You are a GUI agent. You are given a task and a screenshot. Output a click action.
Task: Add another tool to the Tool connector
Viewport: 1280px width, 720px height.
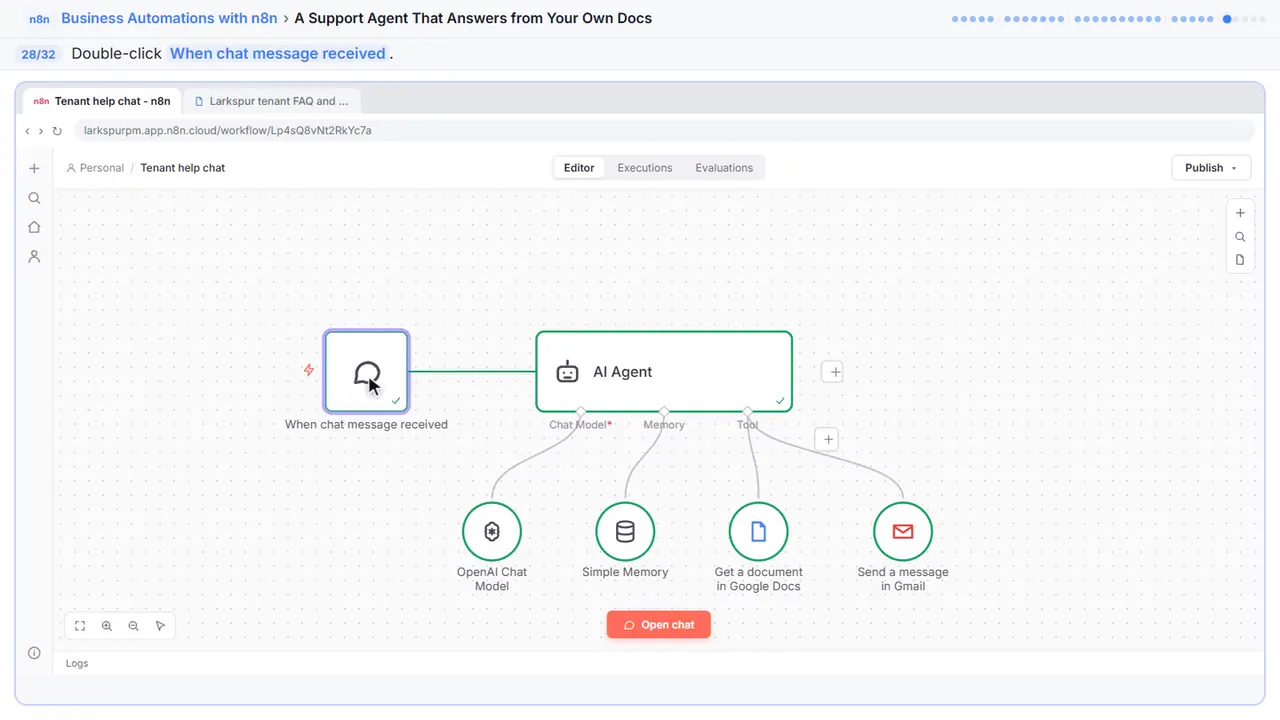click(x=826, y=439)
